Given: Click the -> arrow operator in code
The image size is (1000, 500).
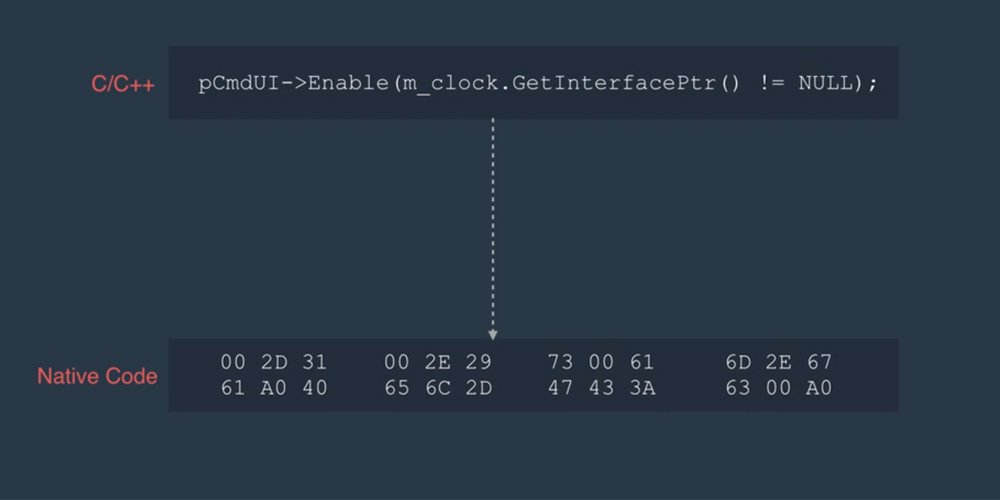Looking at the screenshot, I should pos(294,84).
